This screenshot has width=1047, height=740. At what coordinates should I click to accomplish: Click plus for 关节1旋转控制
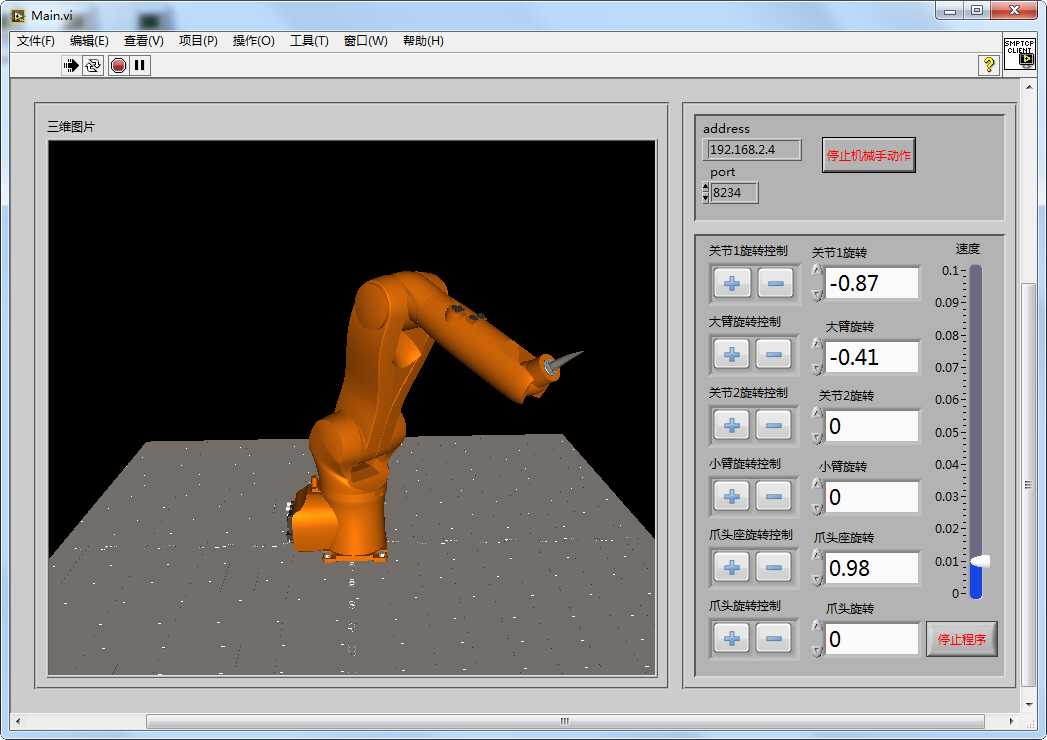coord(732,283)
